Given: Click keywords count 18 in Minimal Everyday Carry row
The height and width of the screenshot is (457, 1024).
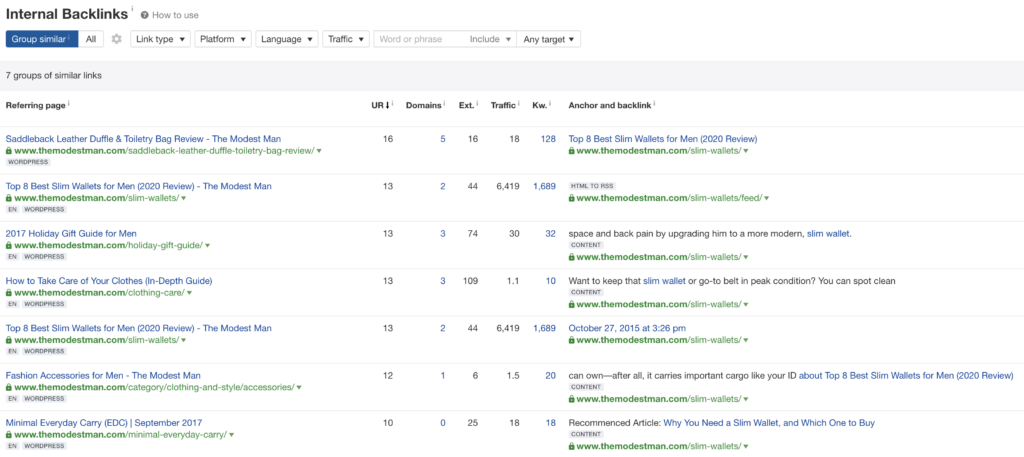Looking at the screenshot, I should 551,422.
